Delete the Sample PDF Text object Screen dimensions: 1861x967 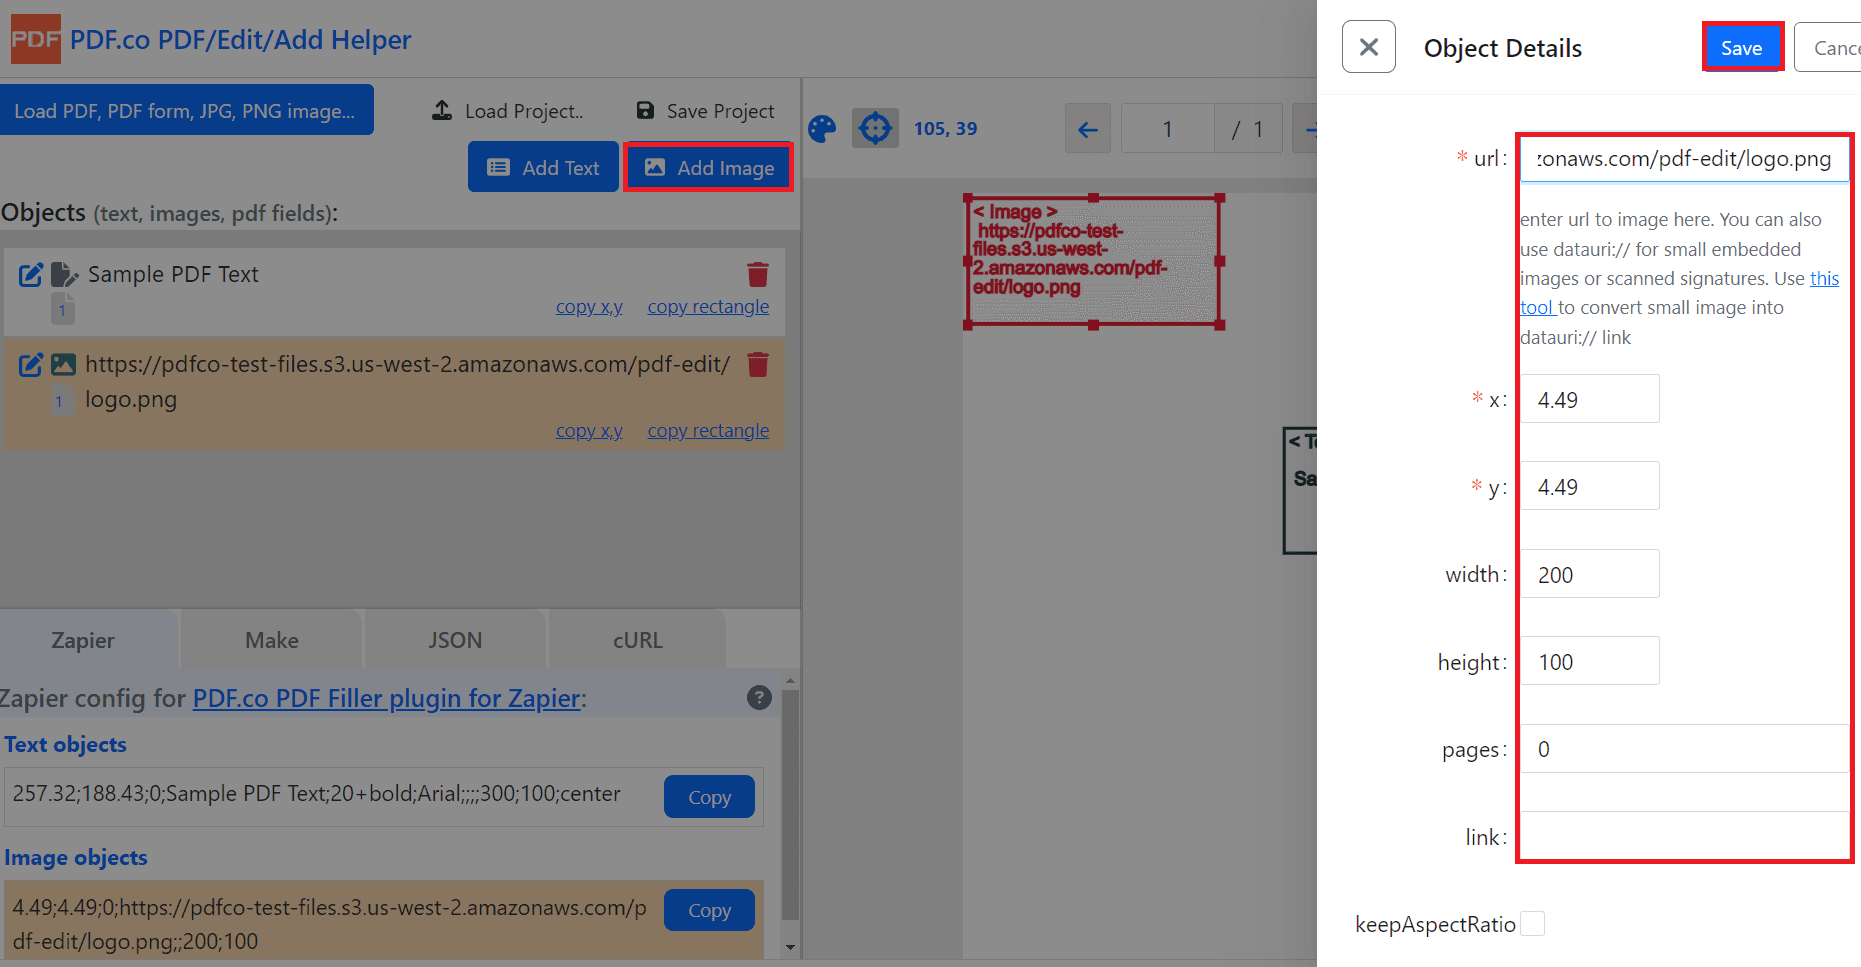[758, 275]
